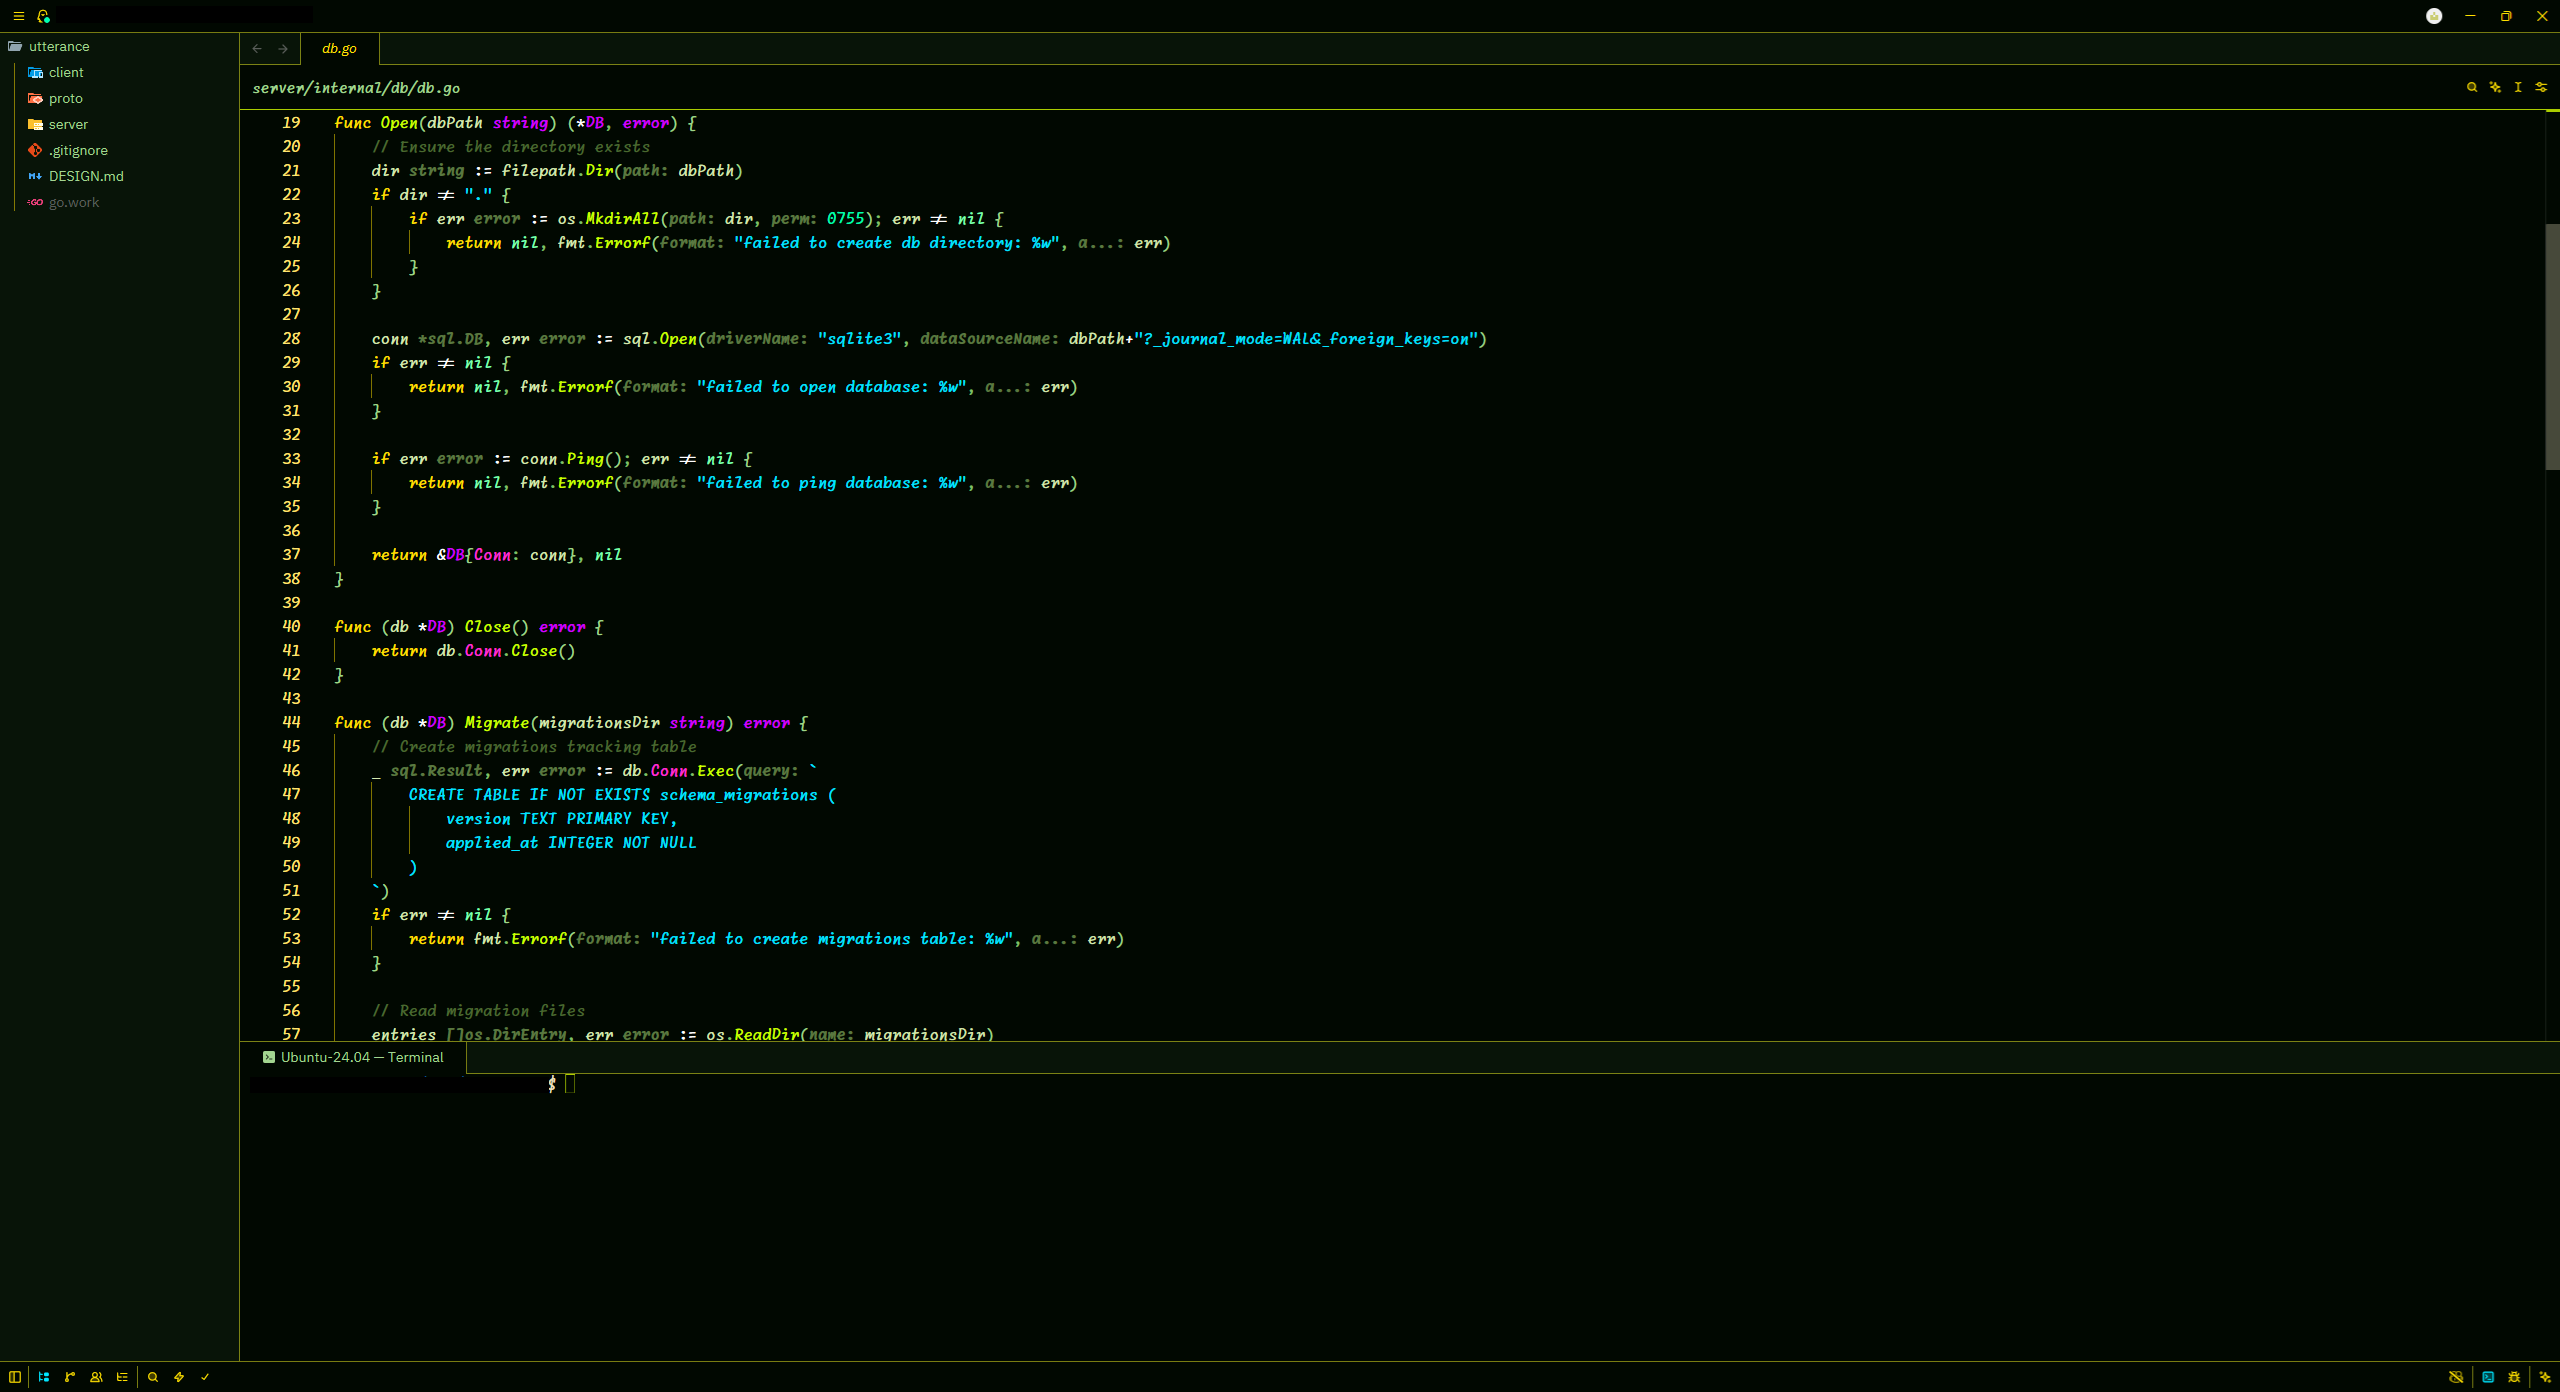Click the IDE logo icon beside the menu

tap(43, 16)
